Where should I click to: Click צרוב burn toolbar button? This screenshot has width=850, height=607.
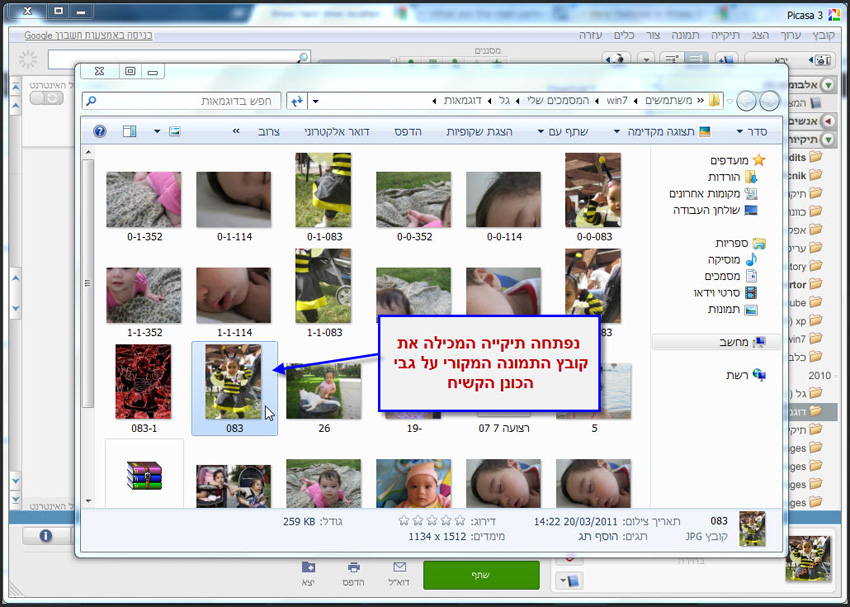[269, 132]
